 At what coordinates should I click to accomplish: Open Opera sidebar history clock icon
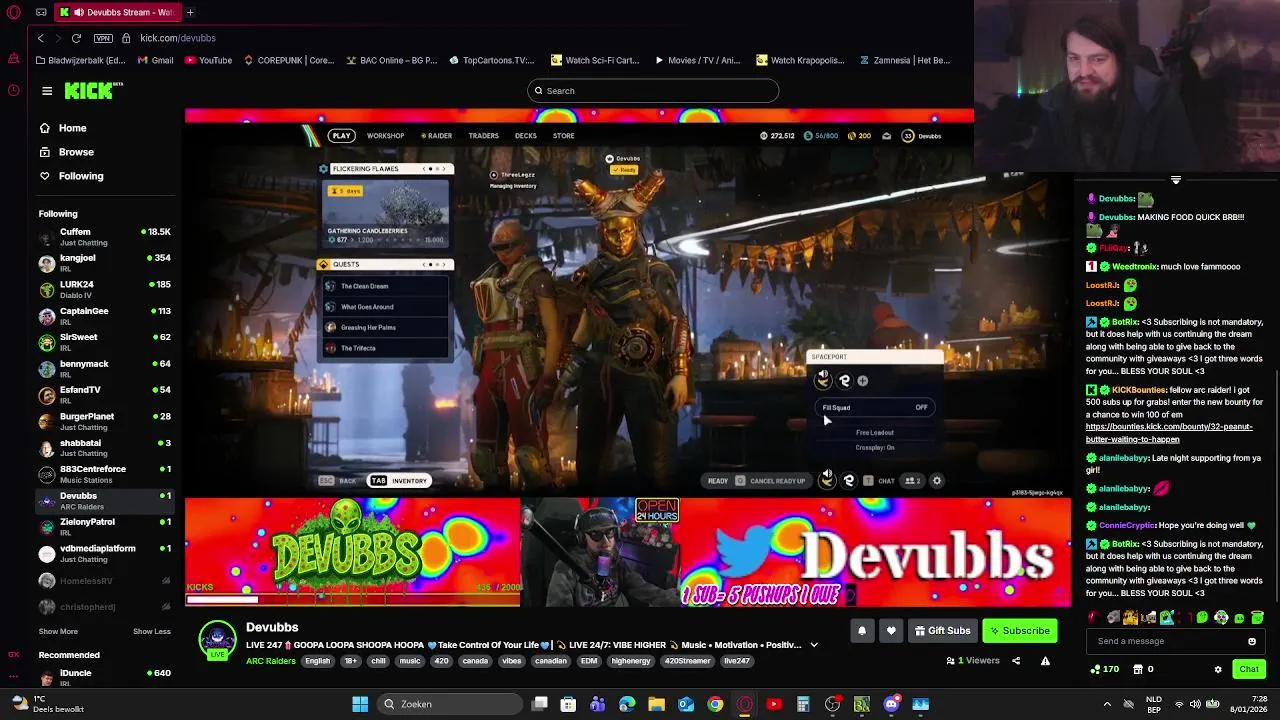[x=14, y=90]
